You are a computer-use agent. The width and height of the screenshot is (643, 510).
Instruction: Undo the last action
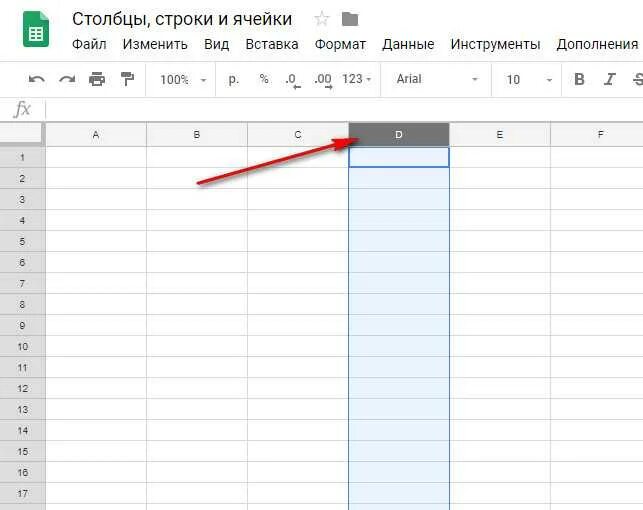tap(36, 79)
